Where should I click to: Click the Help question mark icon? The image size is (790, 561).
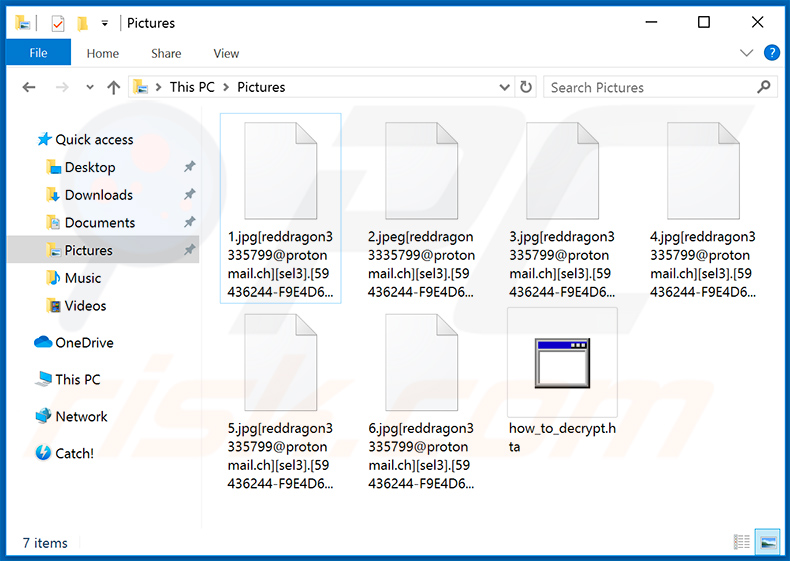coord(771,53)
